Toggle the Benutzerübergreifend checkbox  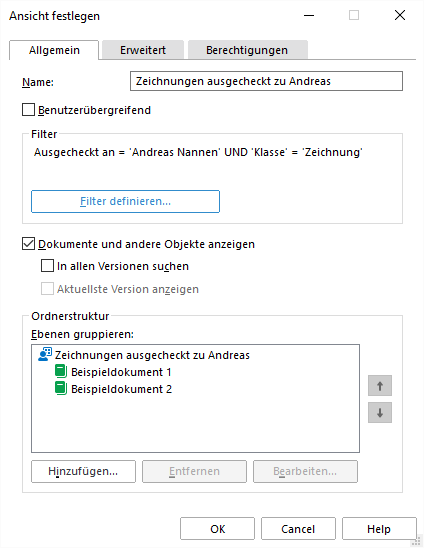coord(28,109)
